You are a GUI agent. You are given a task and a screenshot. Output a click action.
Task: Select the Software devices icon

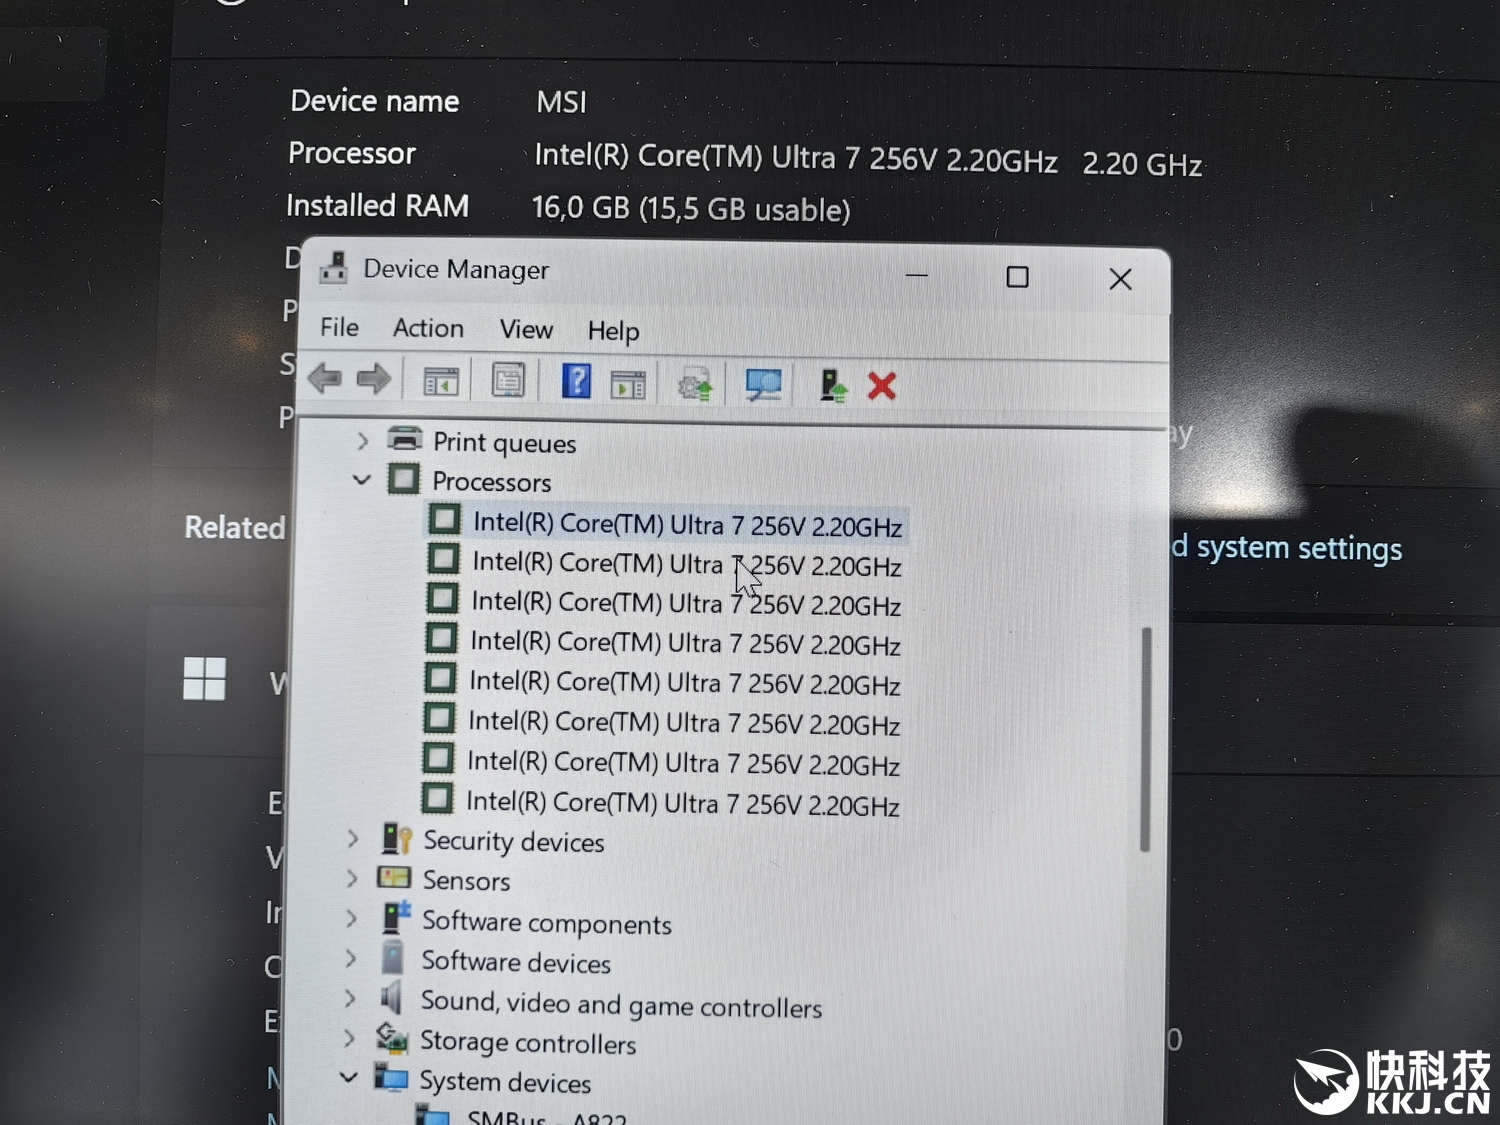[x=393, y=957]
